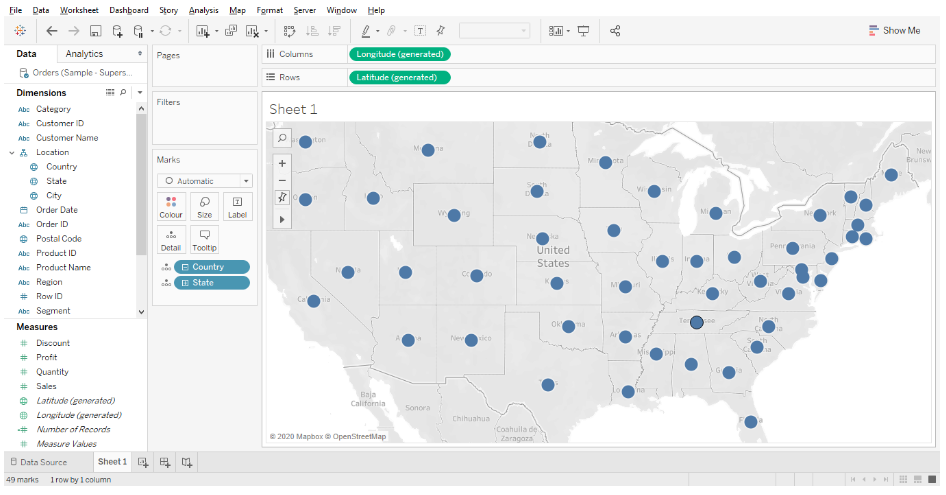This screenshot has width=946, height=495.
Task: Collapse the Location hierarchy
Action: [11, 153]
